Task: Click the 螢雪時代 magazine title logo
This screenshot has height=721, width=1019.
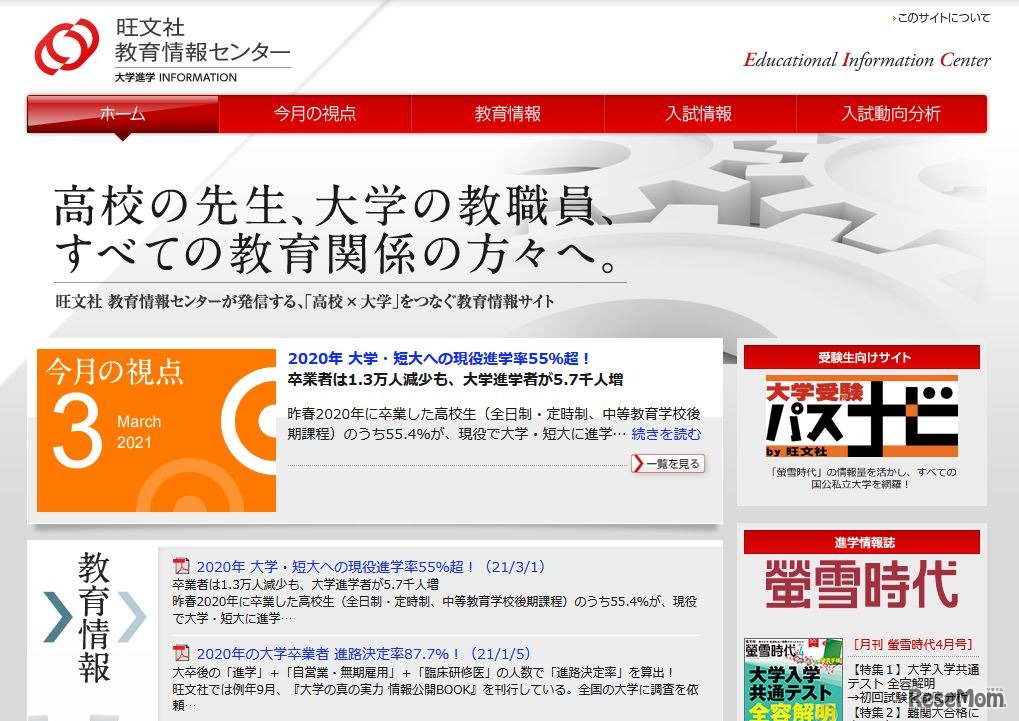Action: pyautogui.click(x=861, y=584)
